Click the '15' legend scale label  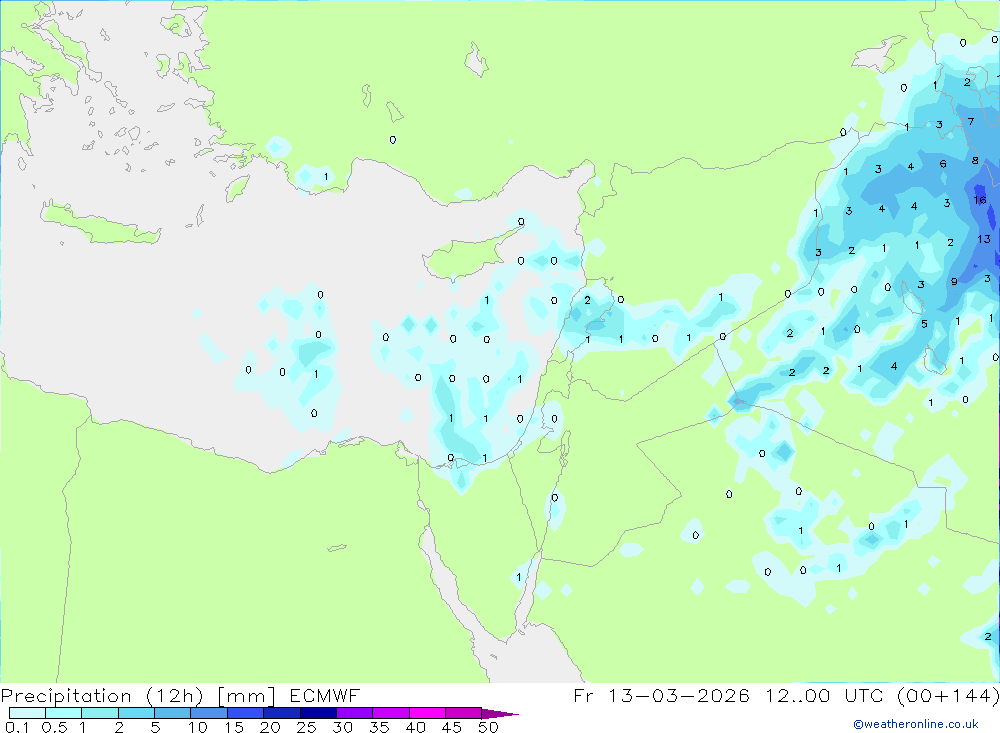[234, 727]
